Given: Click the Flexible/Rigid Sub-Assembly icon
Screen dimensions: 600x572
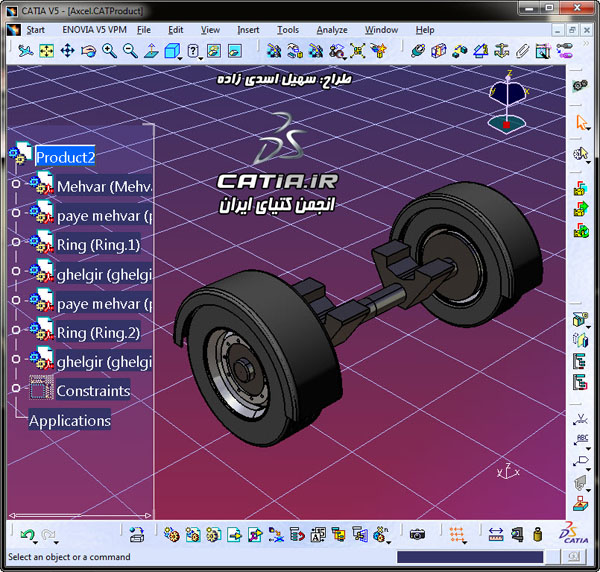Looking at the screenshot, I should (x=564, y=51).
